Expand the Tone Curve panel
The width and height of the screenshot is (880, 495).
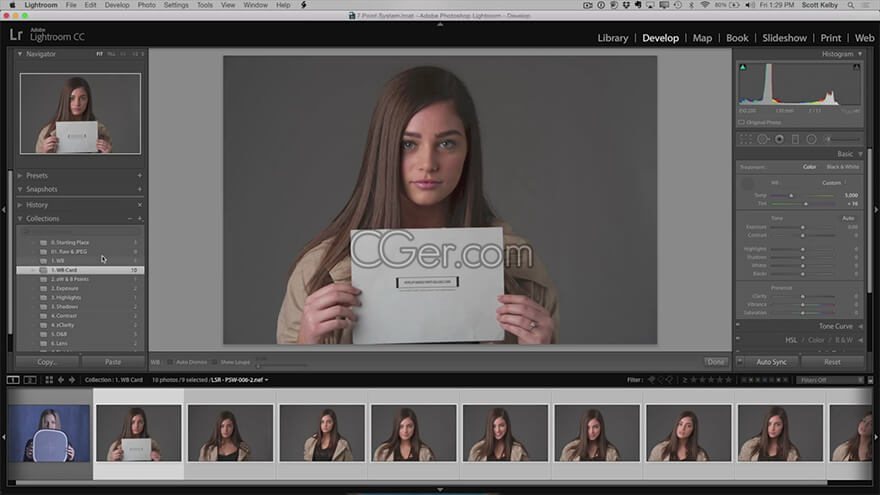pos(860,326)
